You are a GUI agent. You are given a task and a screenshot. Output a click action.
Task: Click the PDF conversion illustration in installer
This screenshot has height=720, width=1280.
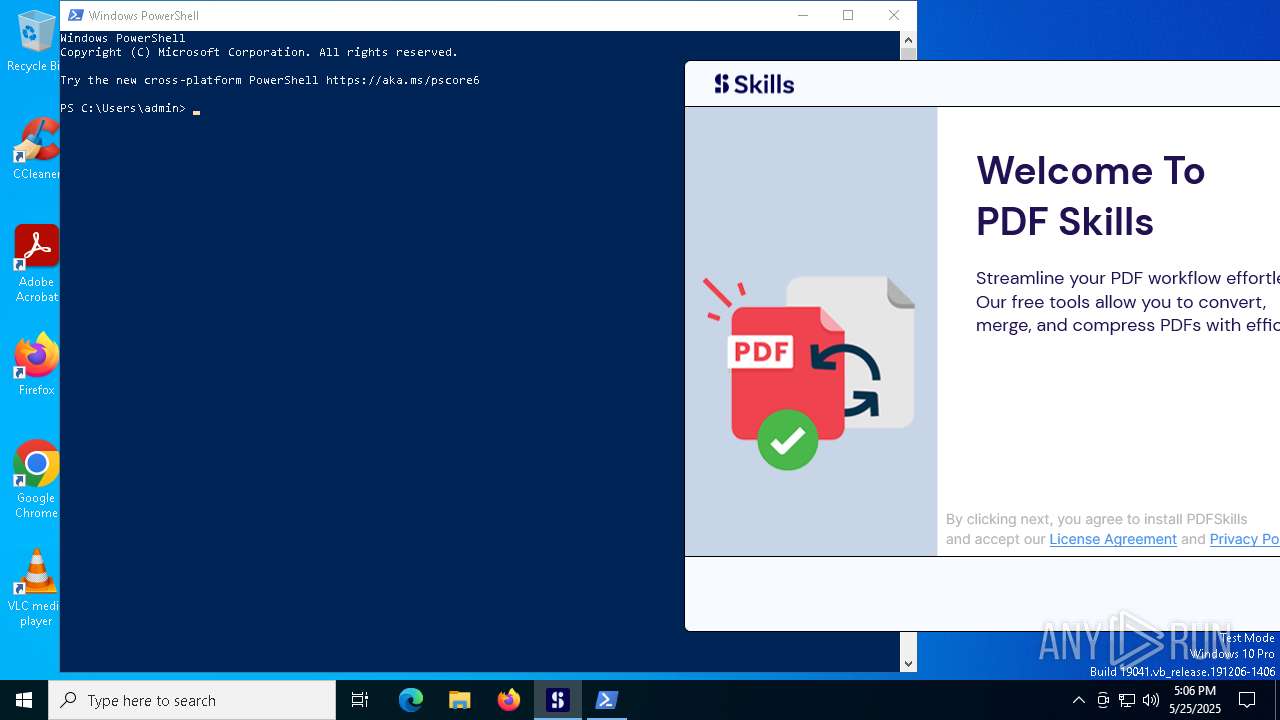point(808,373)
